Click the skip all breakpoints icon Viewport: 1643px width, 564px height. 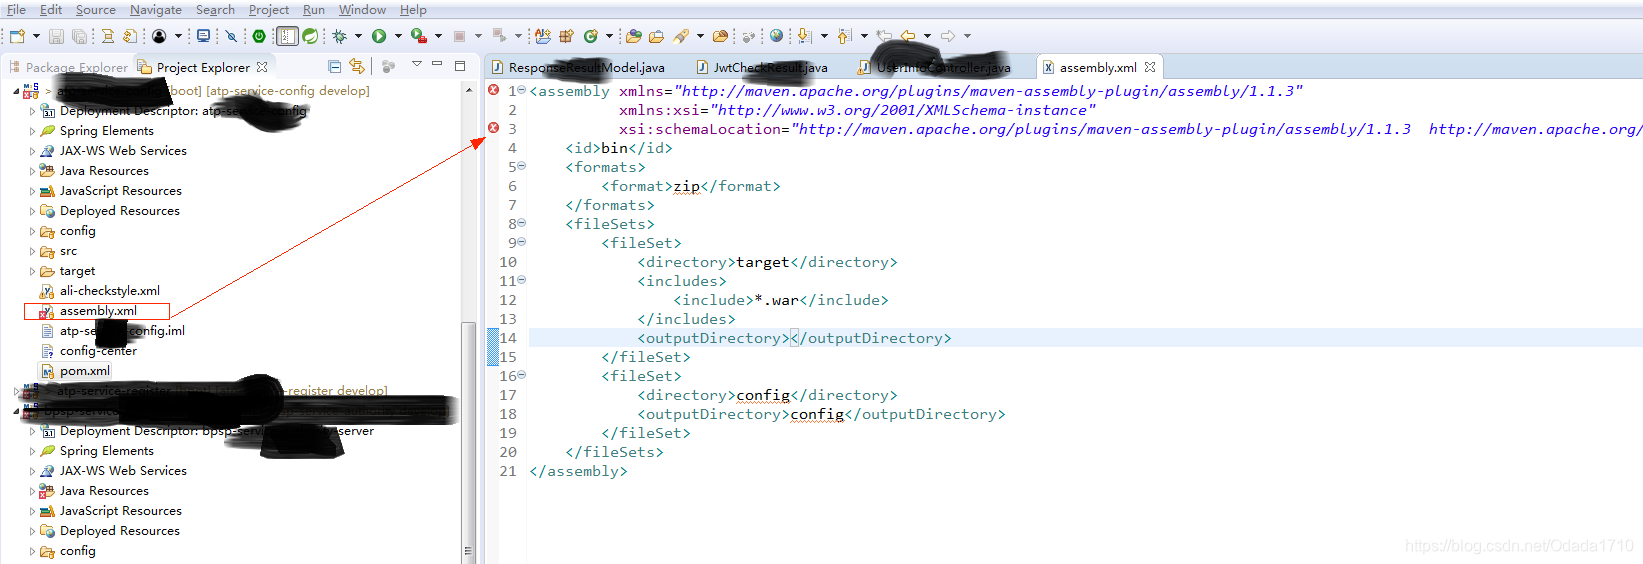click(x=231, y=36)
